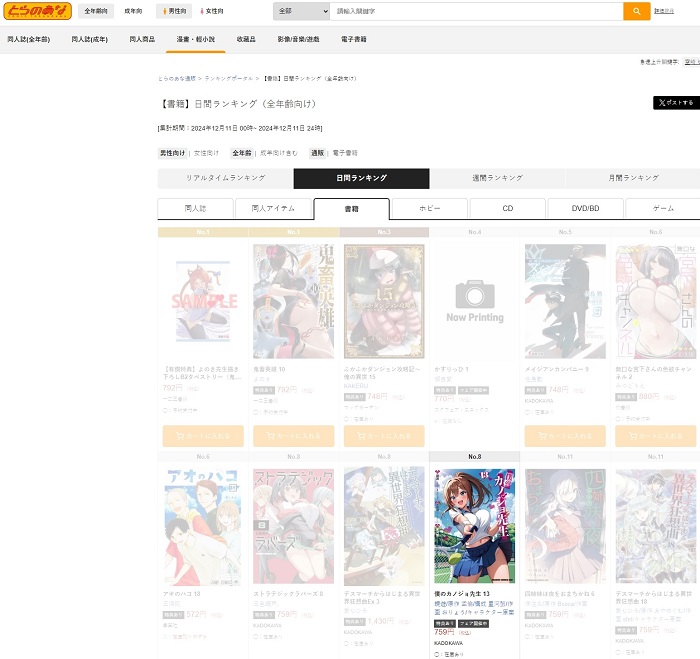
Task: Open the メイジアンカンパニー 9 cover thumbnail
Action: (x=565, y=301)
